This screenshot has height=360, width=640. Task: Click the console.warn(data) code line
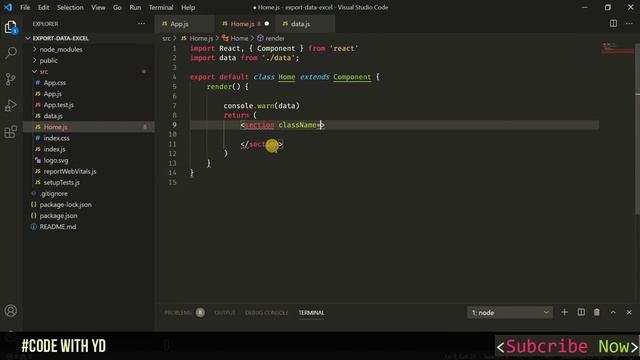tap(261, 106)
